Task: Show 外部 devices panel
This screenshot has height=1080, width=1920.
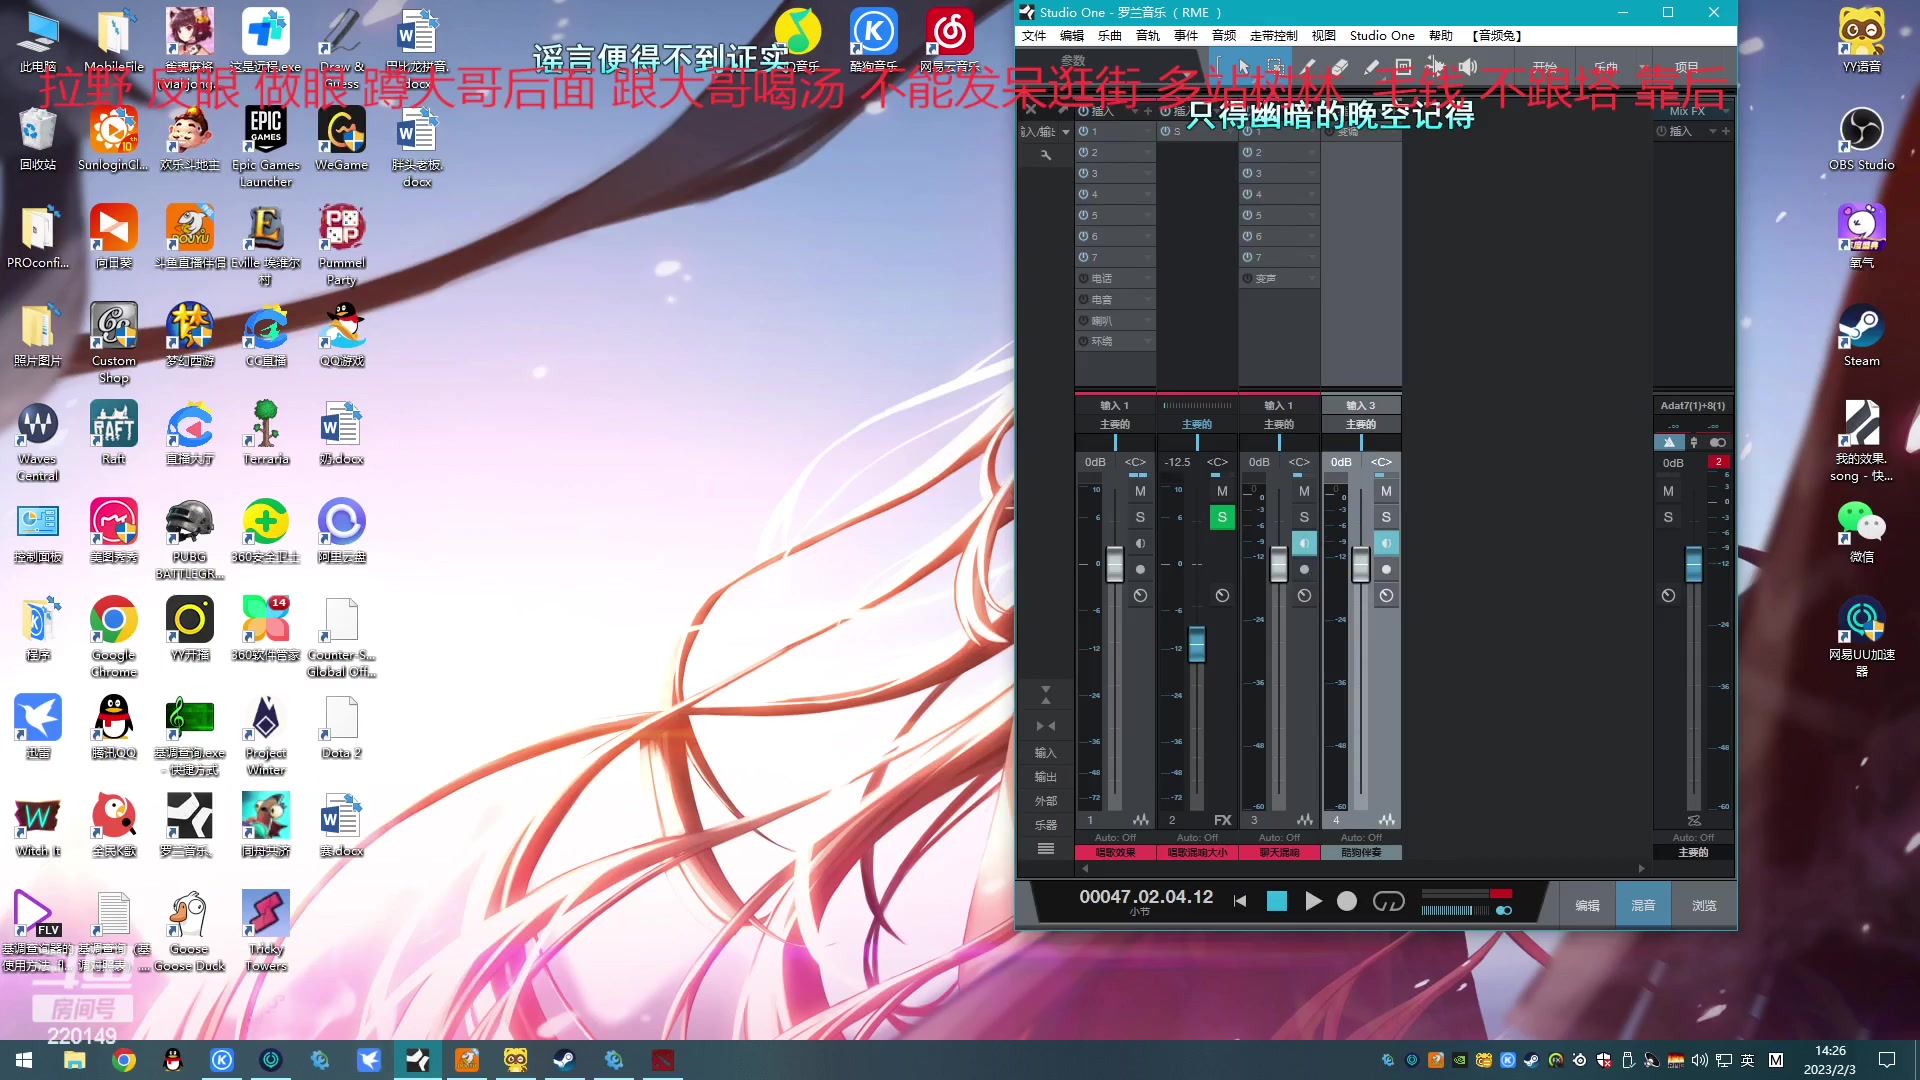Action: (1045, 801)
